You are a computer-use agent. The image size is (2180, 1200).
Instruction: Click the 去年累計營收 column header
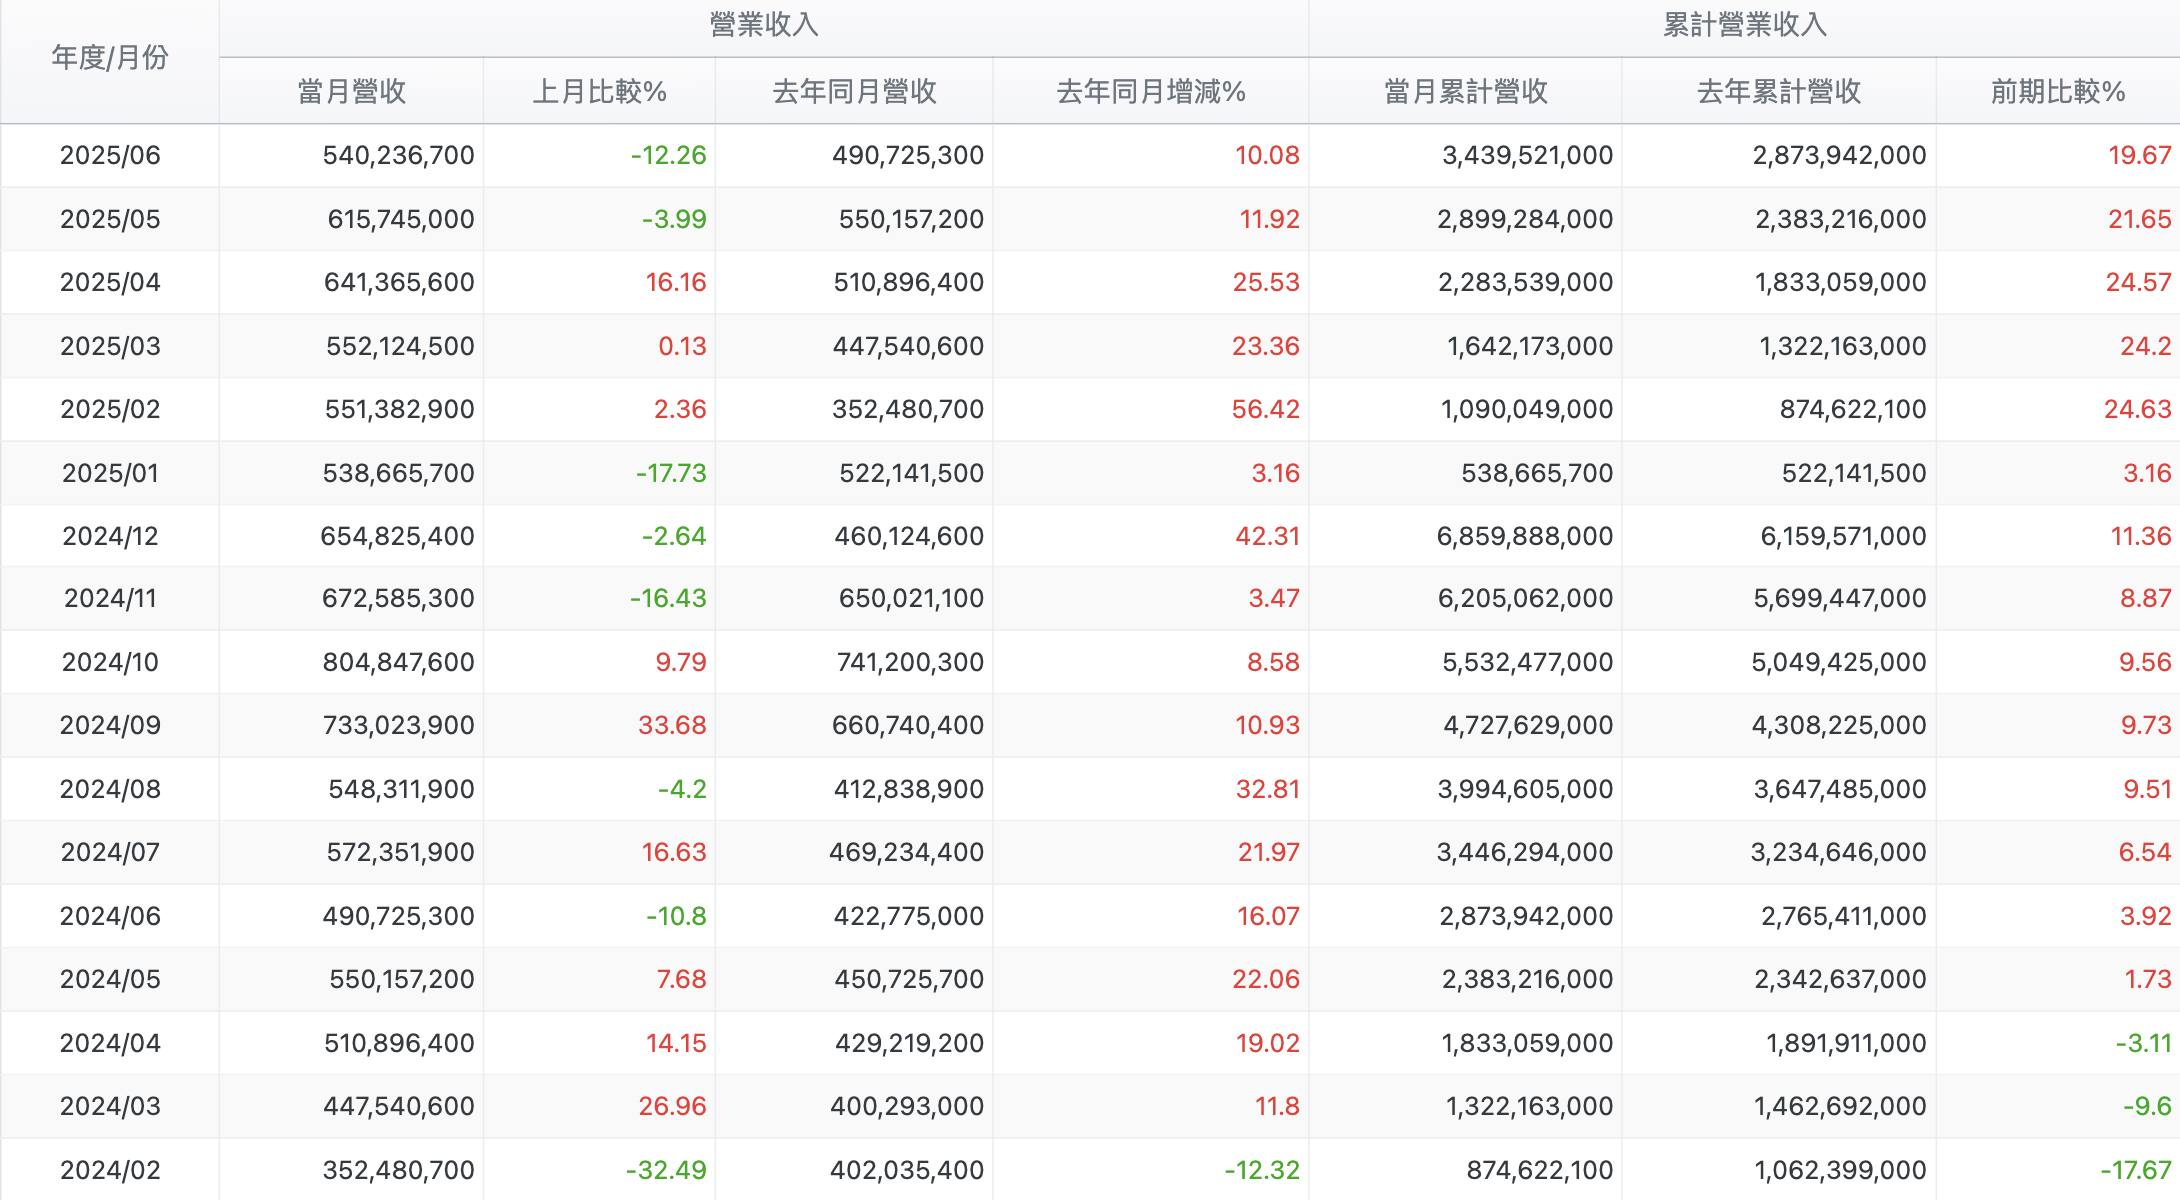tap(1778, 92)
